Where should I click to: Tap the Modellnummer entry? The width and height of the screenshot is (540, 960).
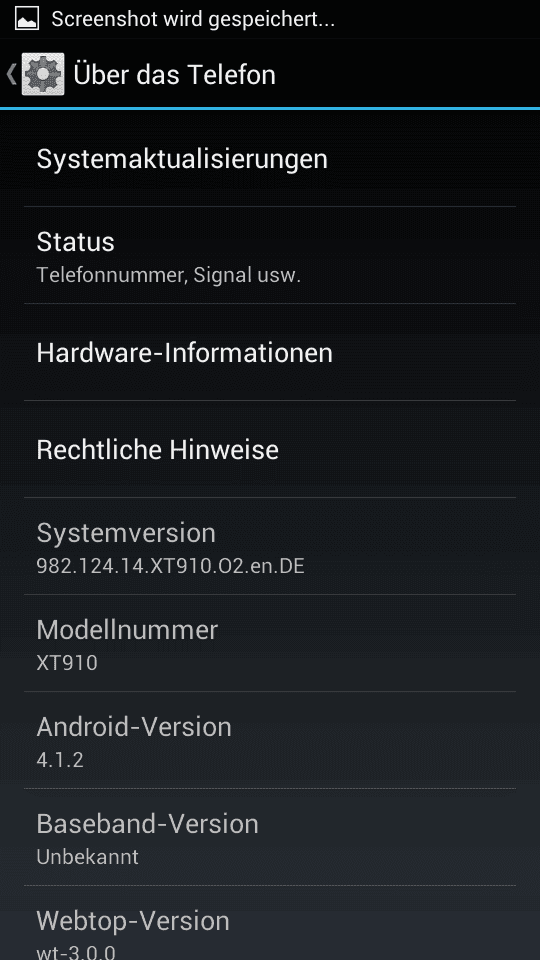(x=270, y=643)
